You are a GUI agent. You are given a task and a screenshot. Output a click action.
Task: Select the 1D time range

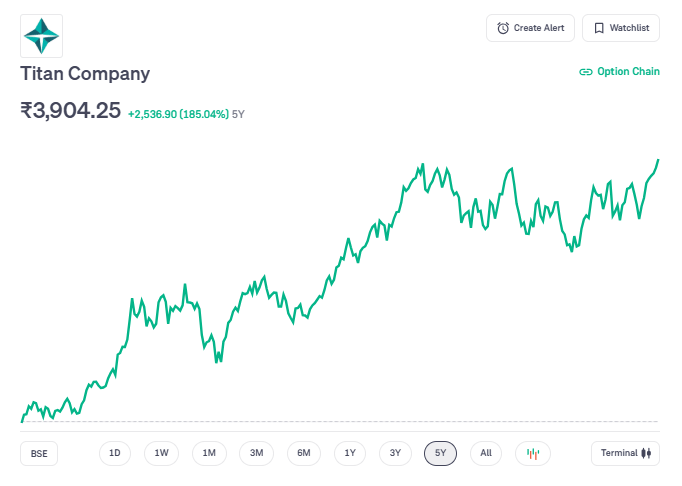coord(115,453)
